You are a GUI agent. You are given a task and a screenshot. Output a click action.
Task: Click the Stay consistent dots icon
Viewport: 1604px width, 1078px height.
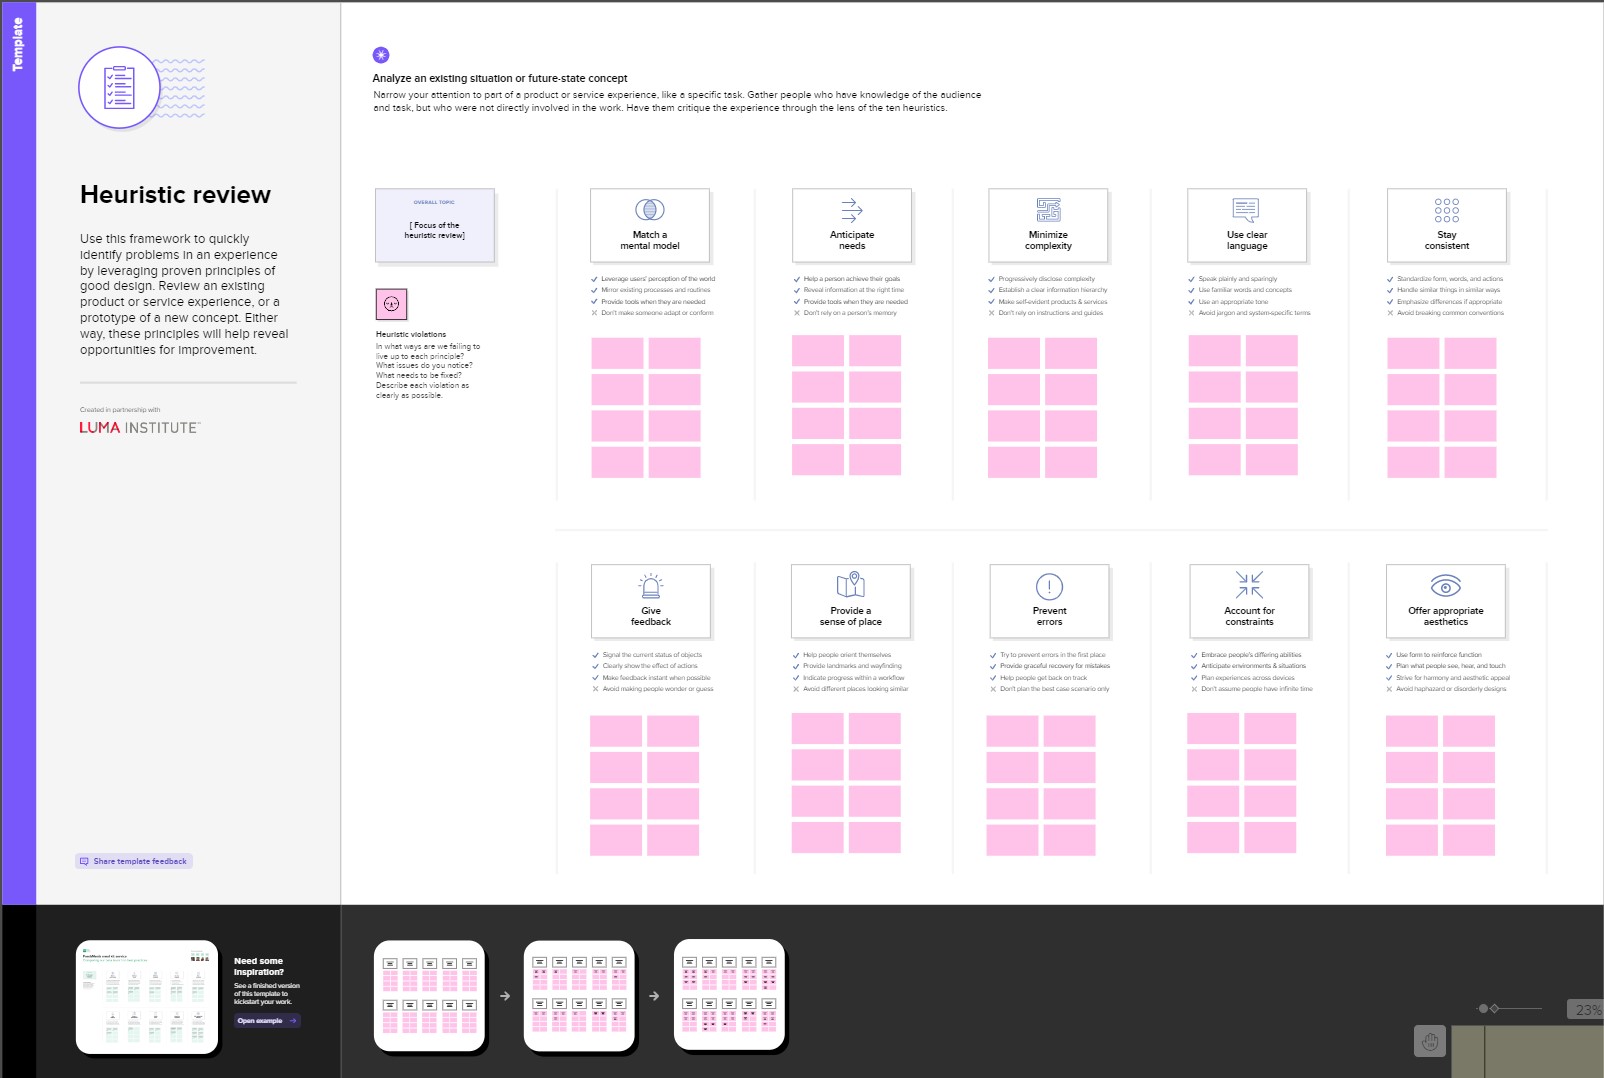(x=1445, y=210)
